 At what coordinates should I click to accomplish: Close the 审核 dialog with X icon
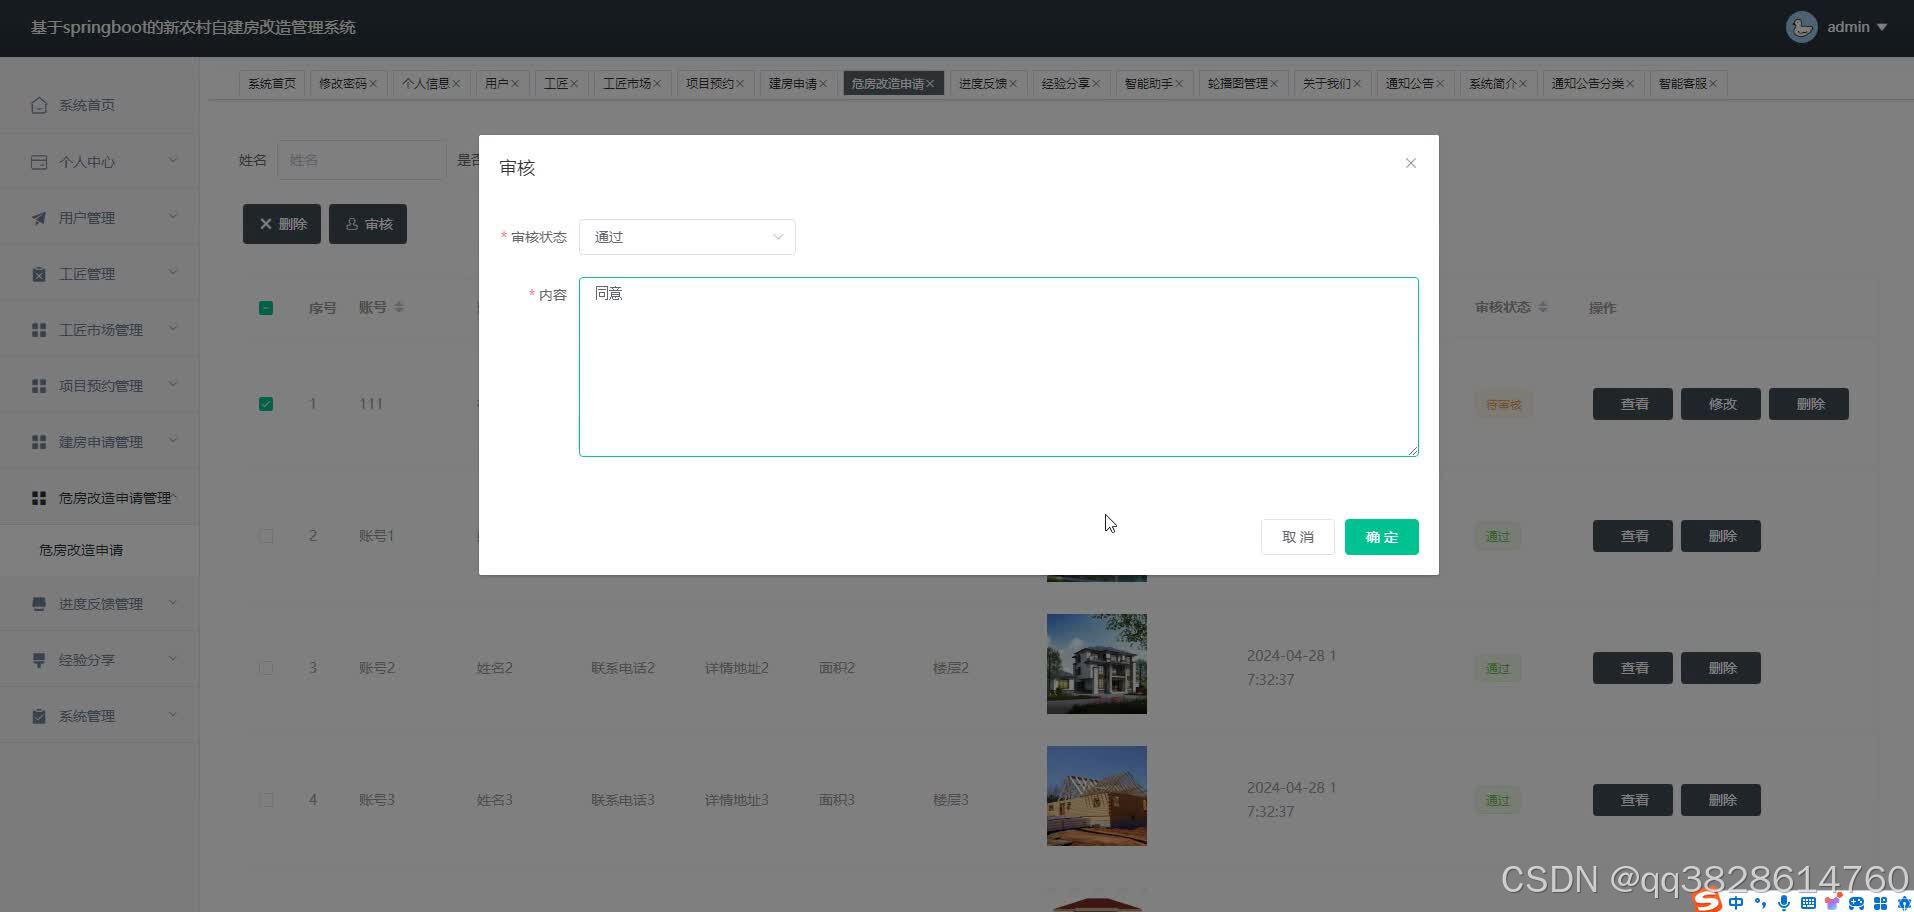pyautogui.click(x=1410, y=163)
